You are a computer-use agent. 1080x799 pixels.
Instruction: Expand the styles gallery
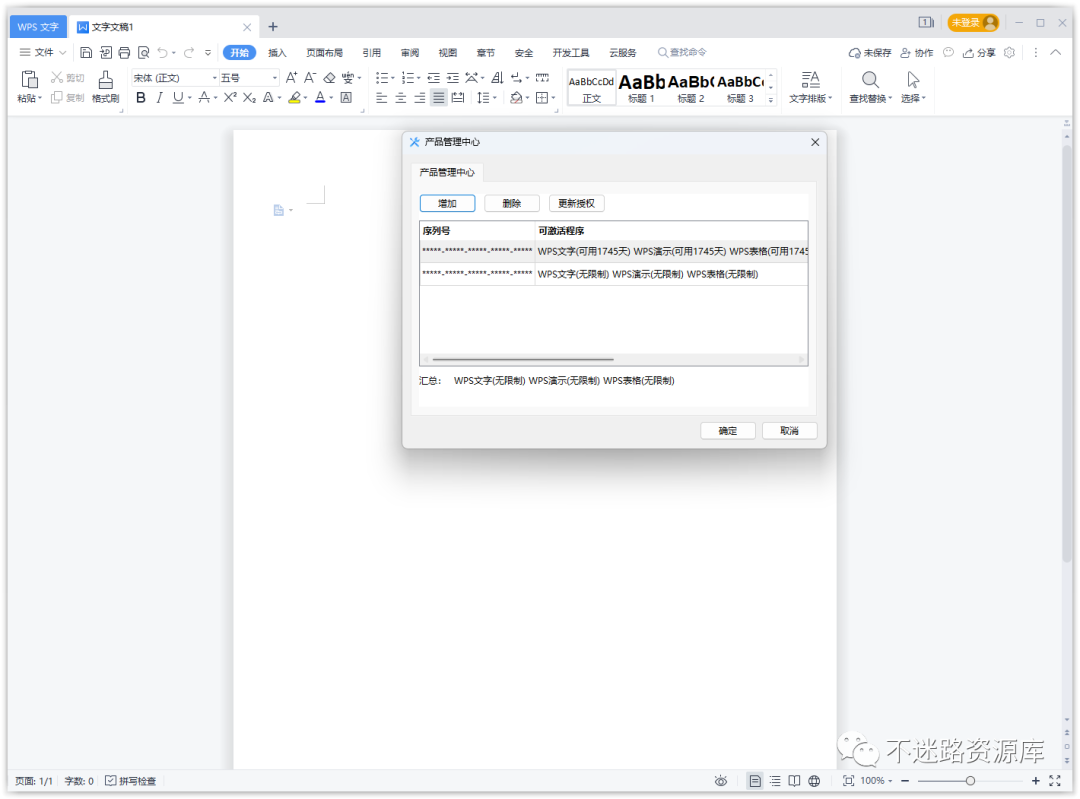[x=771, y=100]
